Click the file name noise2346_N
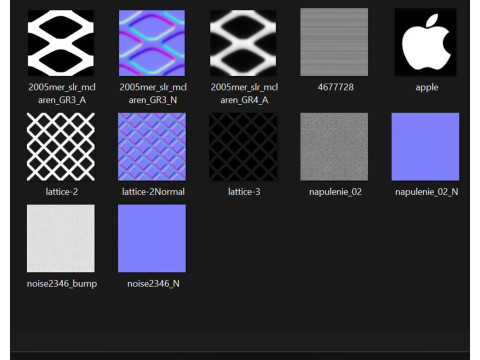 (153, 284)
